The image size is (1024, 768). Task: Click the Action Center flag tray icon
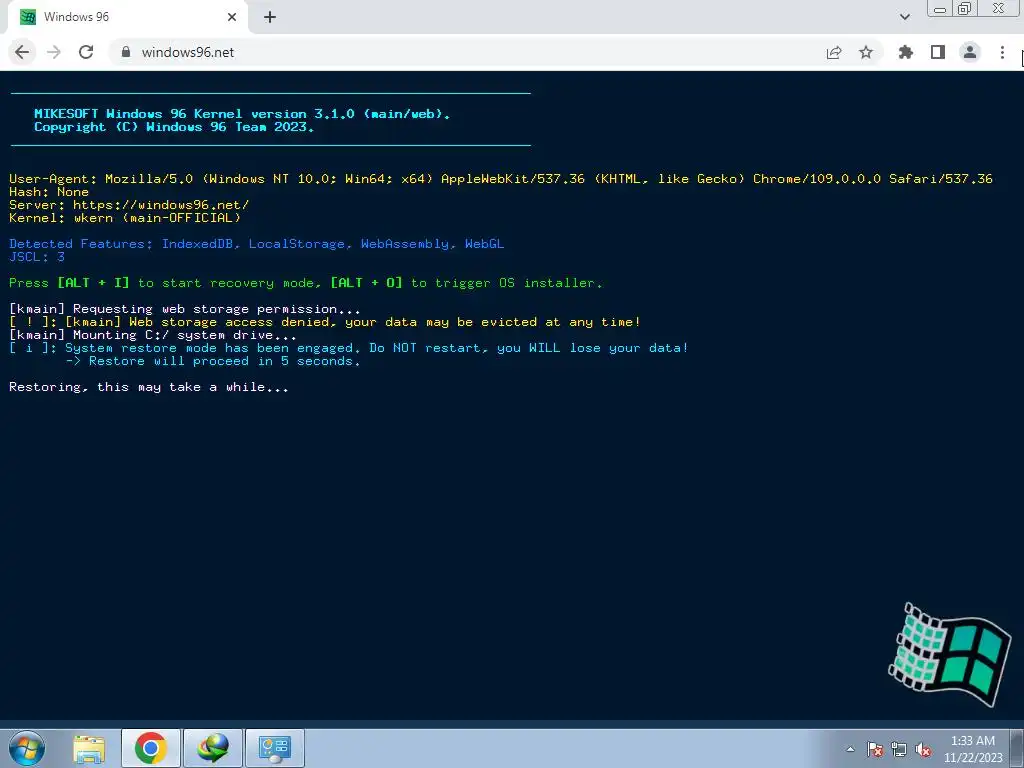click(x=875, y=749)
